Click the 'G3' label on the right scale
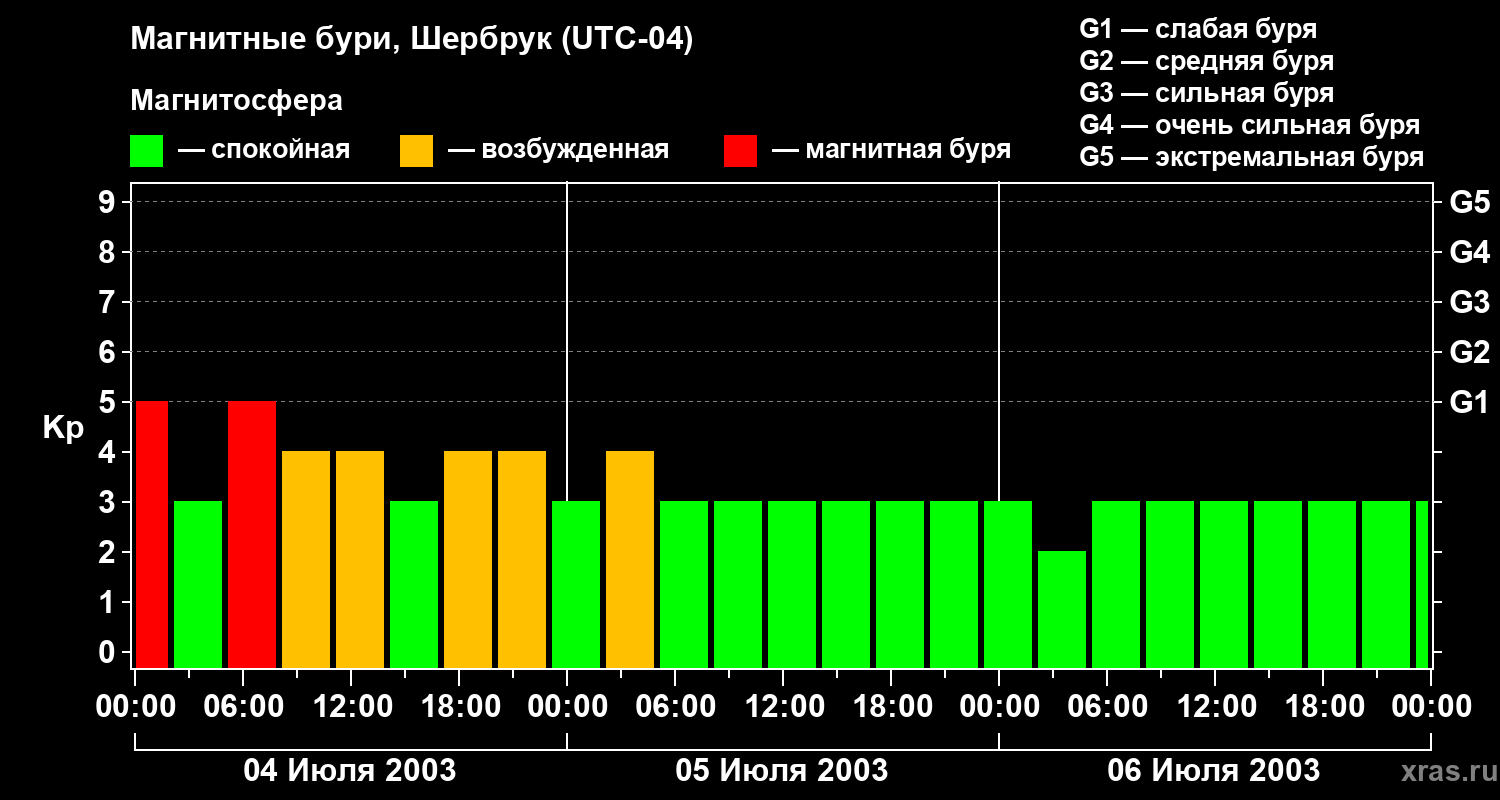This screenshot has height=800, width=1500. (1470, 302)
